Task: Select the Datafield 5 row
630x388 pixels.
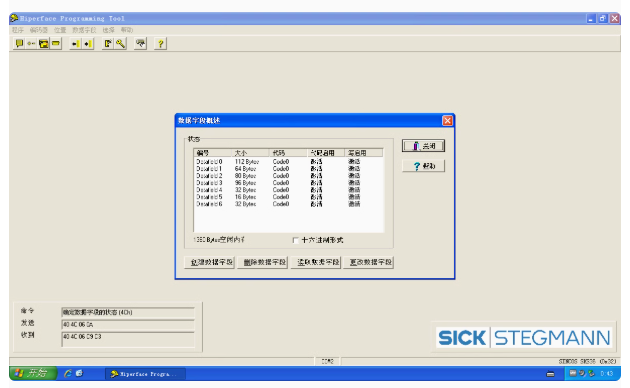Action: pos(288,197)
